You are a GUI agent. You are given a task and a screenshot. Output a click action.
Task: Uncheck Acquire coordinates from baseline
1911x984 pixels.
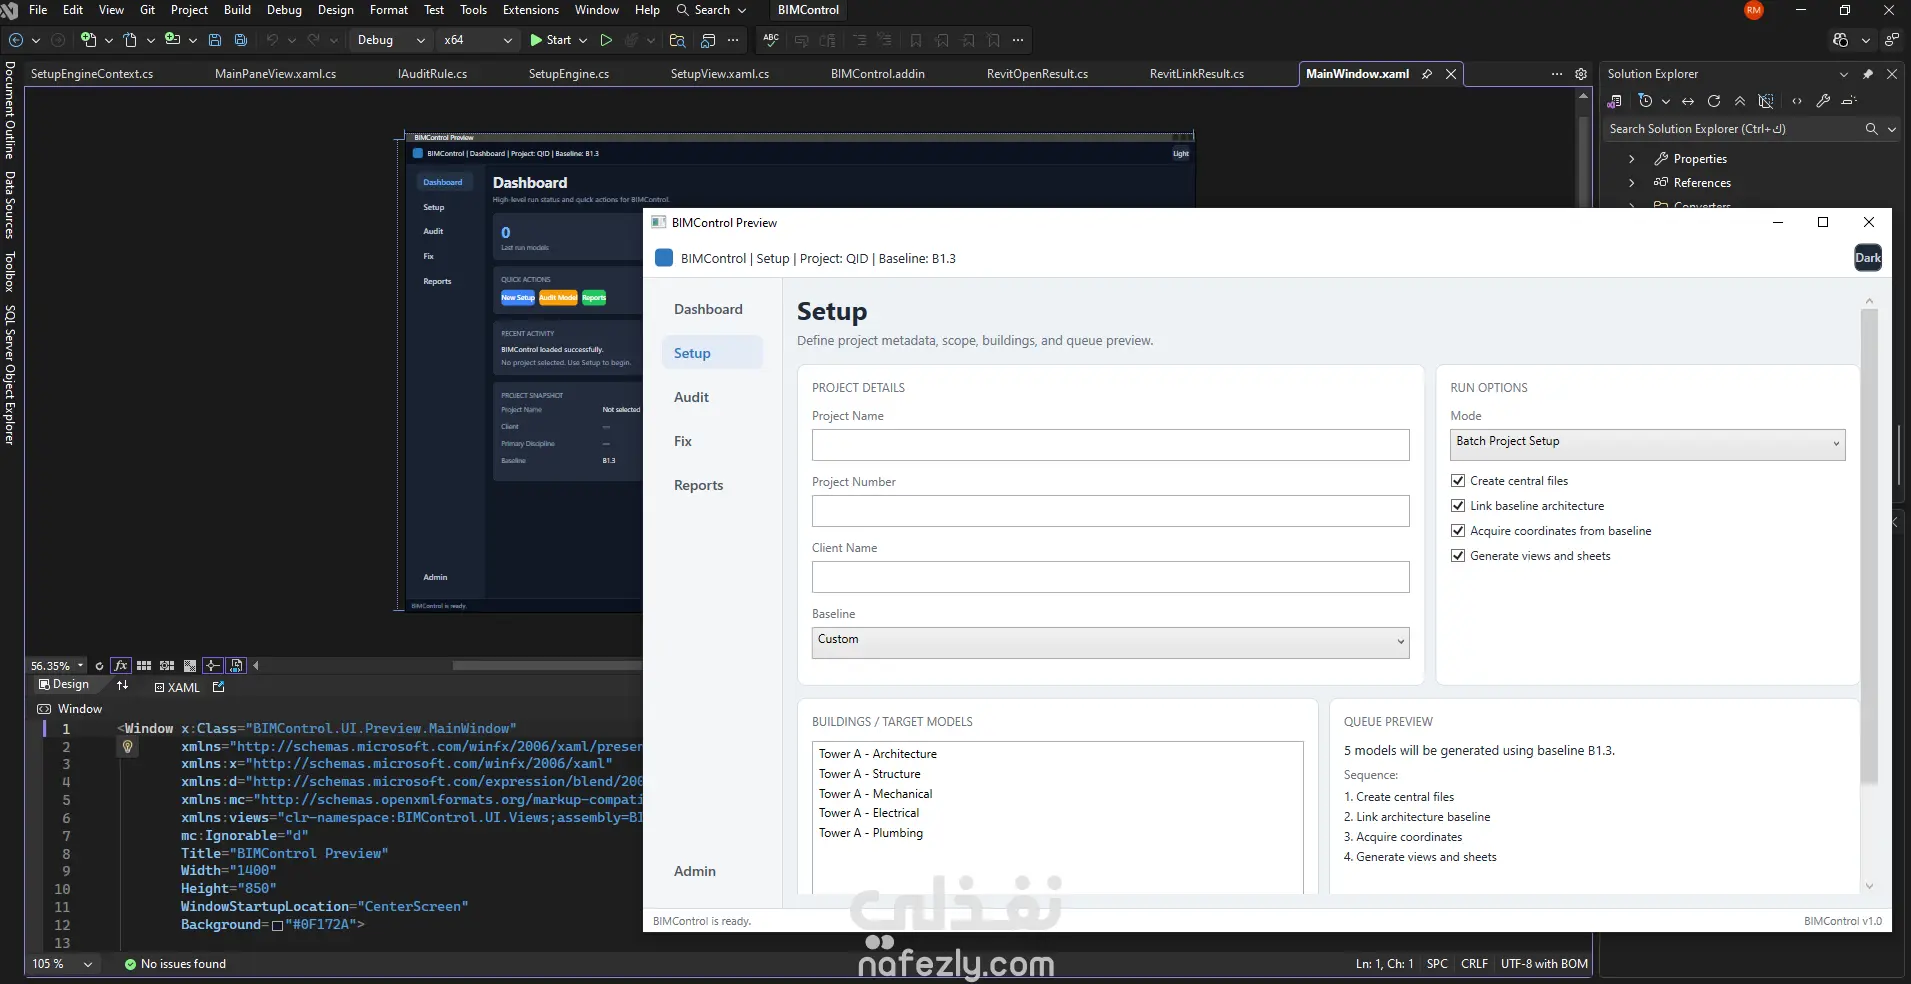pyautogui.click(x=1458, y=531)
